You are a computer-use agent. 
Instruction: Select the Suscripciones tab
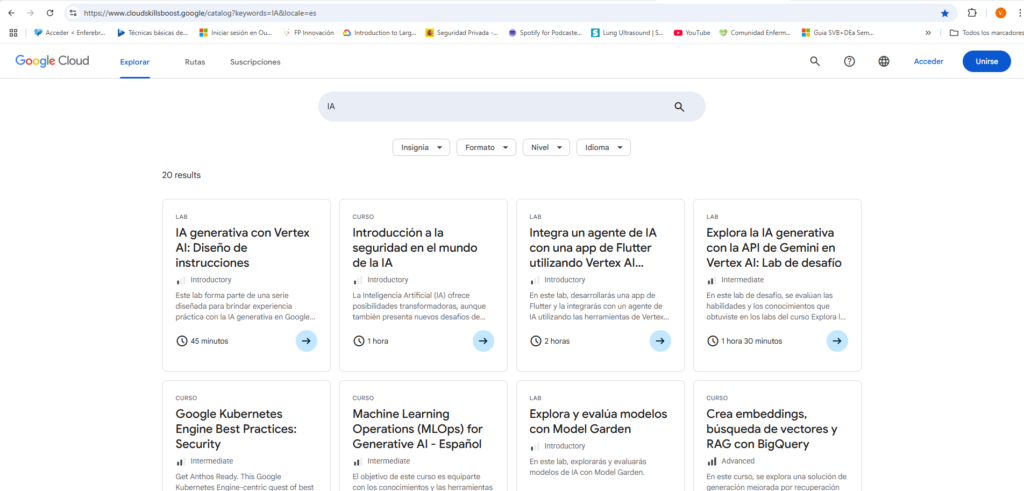coord(255,62)
